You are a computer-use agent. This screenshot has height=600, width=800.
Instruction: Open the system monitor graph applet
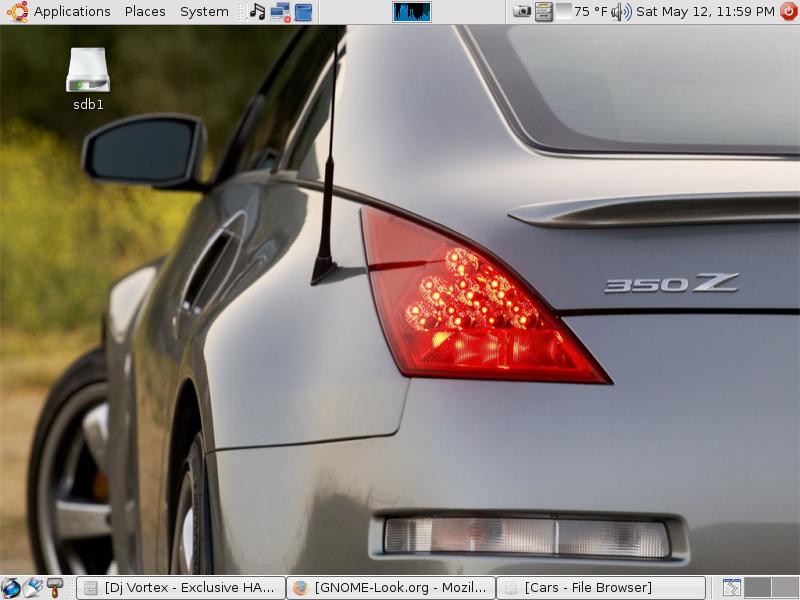(x=412, y=12)
